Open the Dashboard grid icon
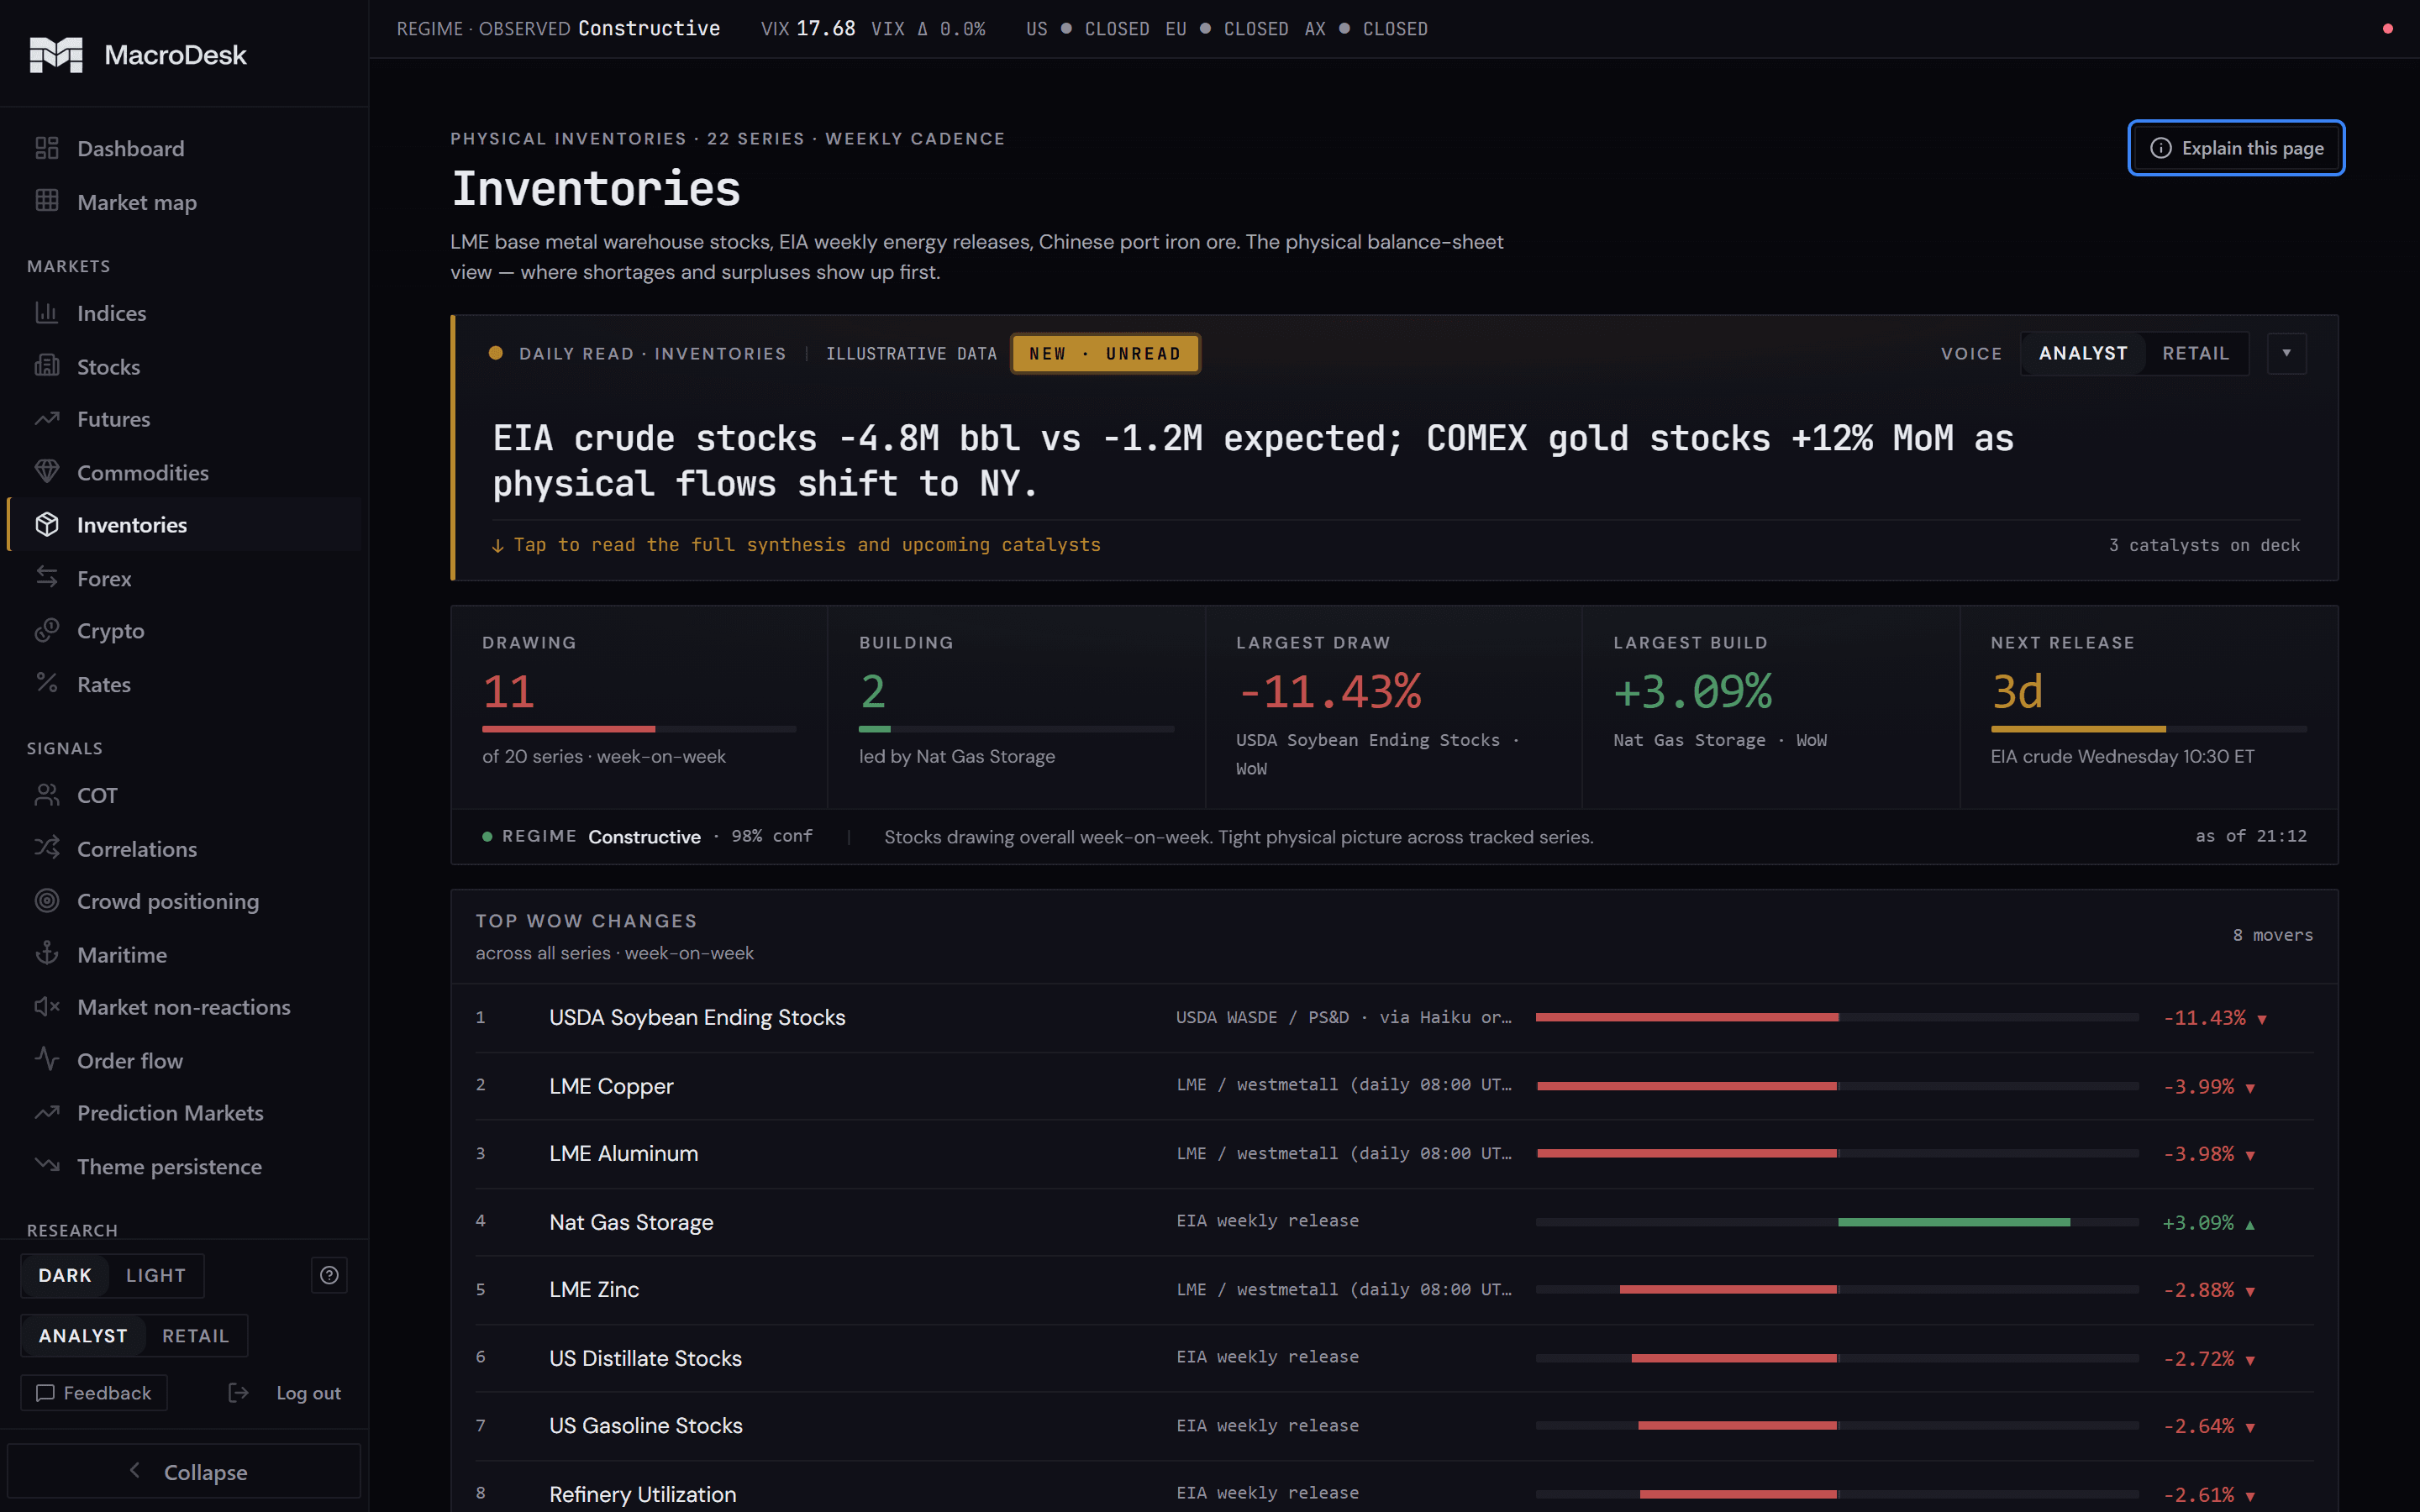This screenshot has width=2420, height=1512. pos(47,148)
